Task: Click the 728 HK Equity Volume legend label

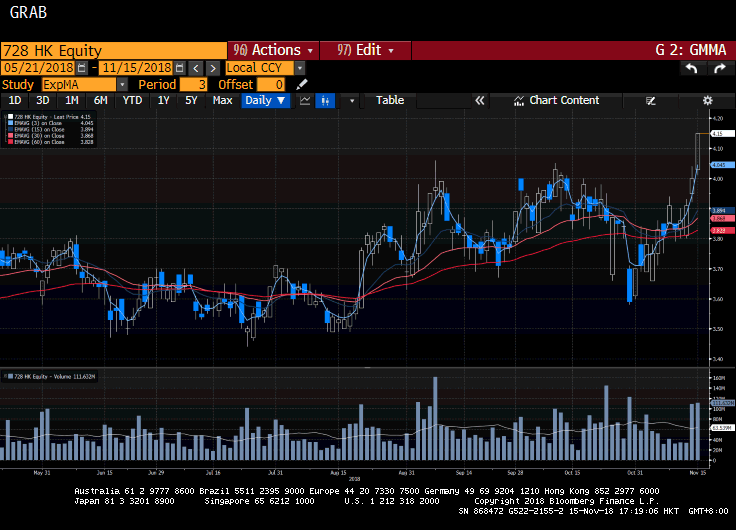Action: tap(55, 376)
